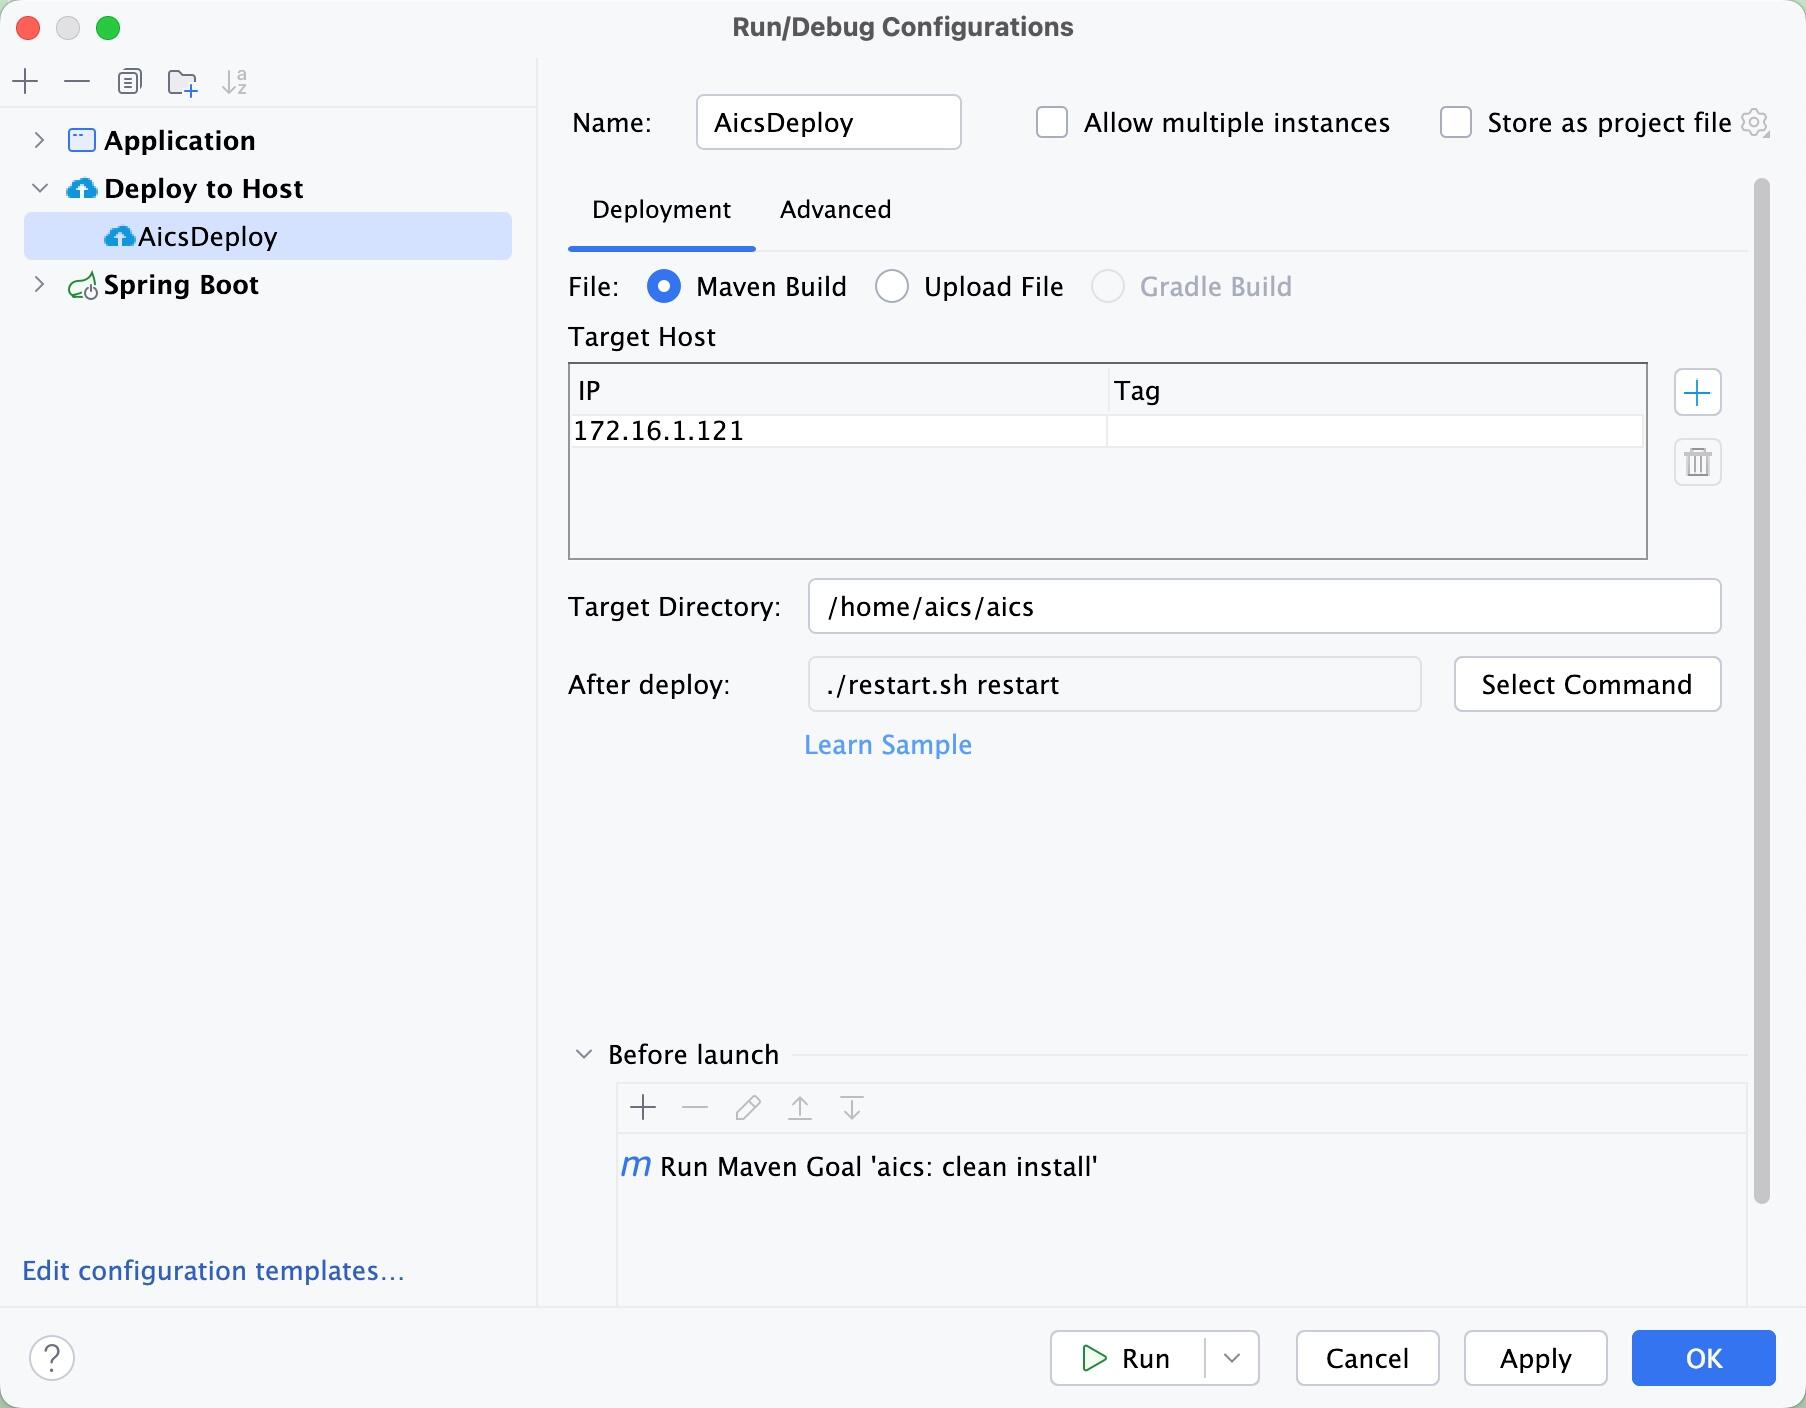Click the vertical scrollbar on the right
This screenshot has height=1408, width=1806.
click(1762, 690)
